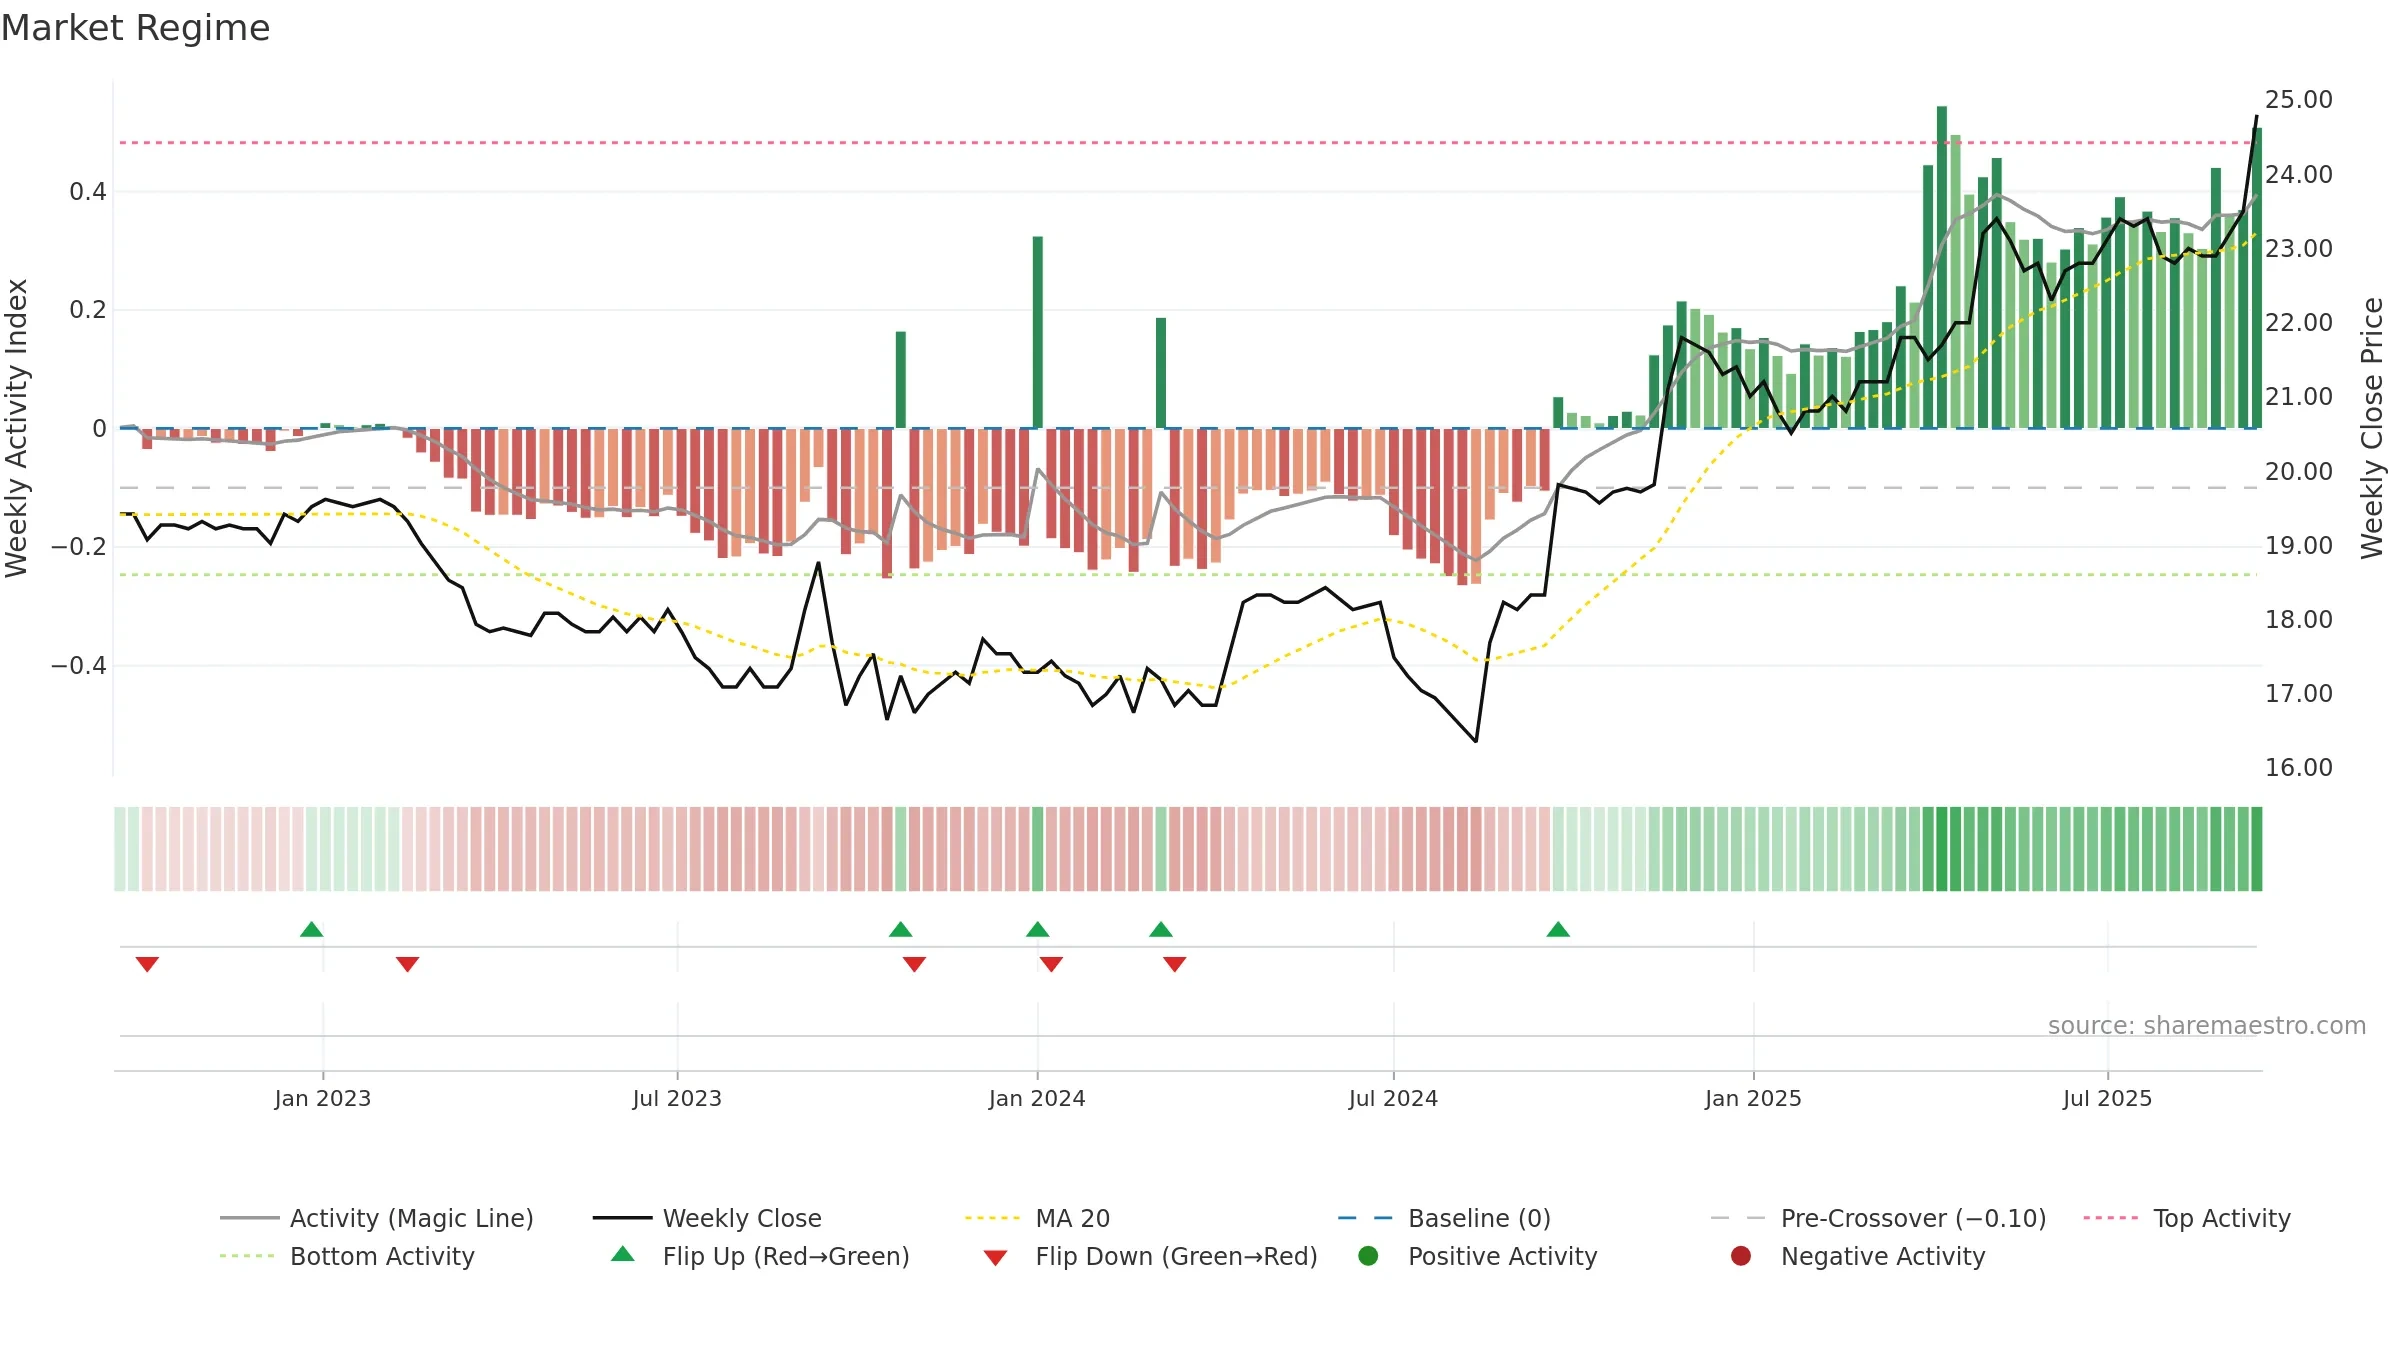Image resolution: width=2400 pixels, height=1350 pixels.
Task: Click the 16.00 price axis label
Action: pos(2299,767)
